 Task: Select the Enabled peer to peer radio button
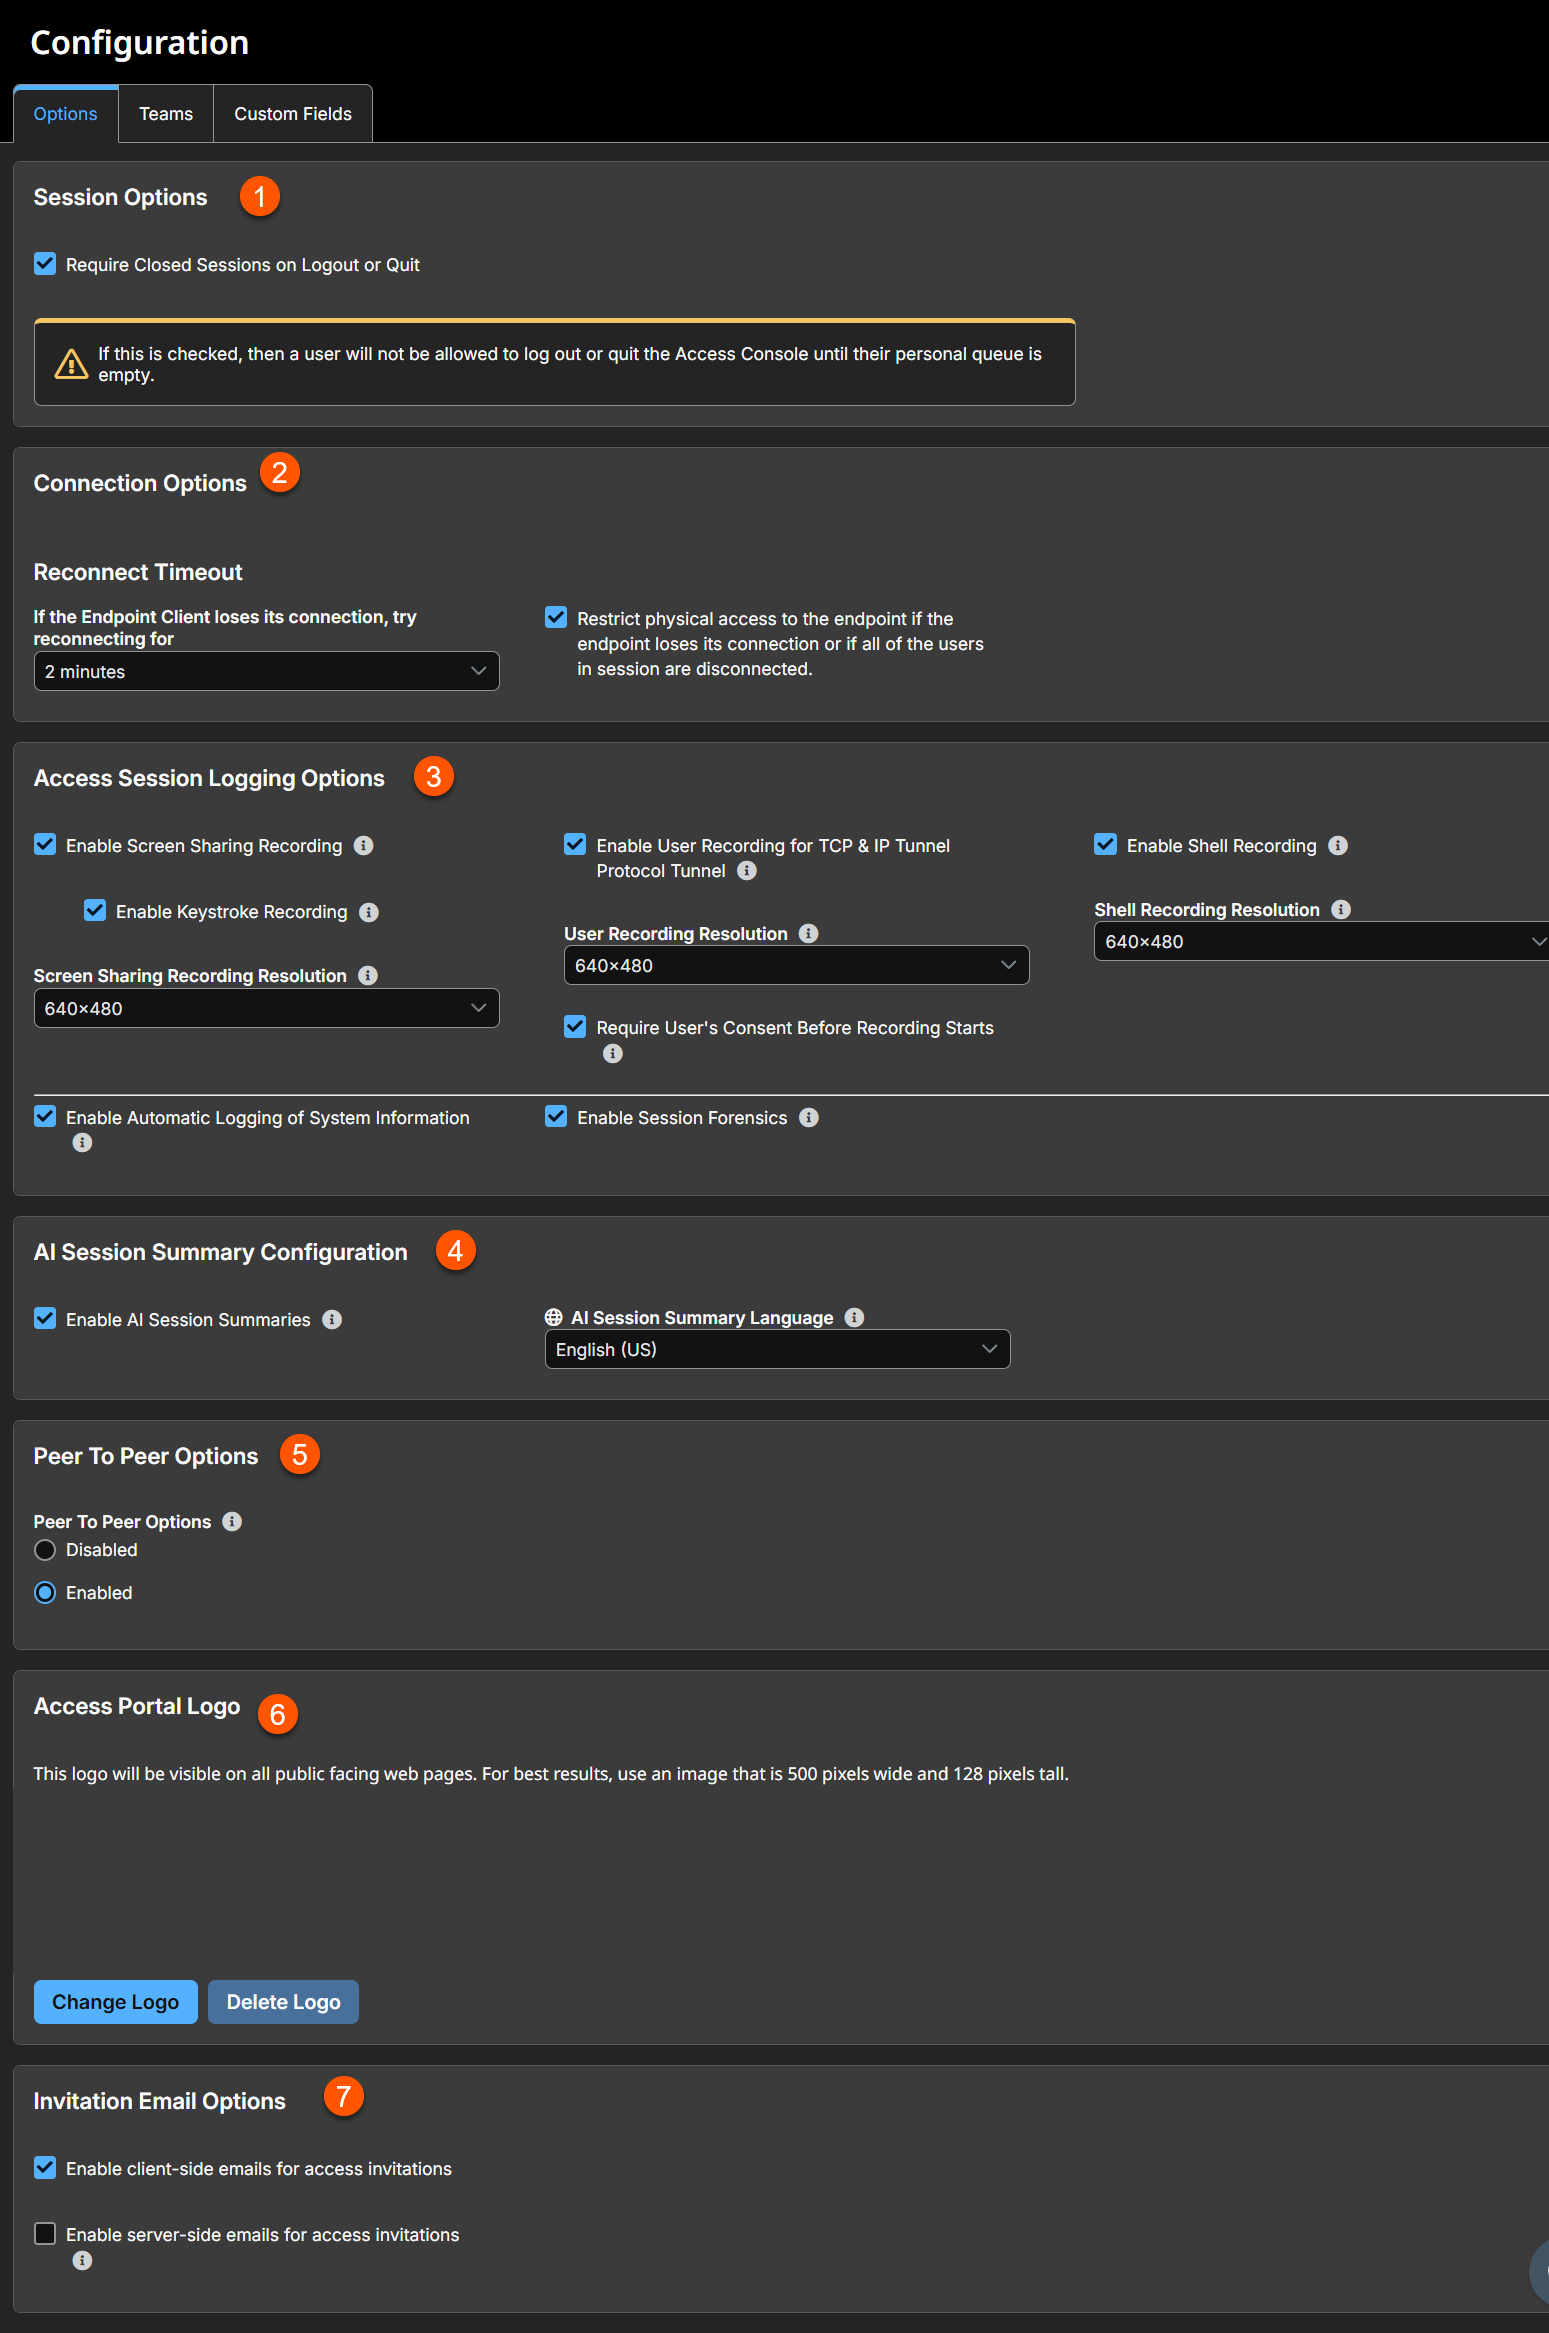45,1593
